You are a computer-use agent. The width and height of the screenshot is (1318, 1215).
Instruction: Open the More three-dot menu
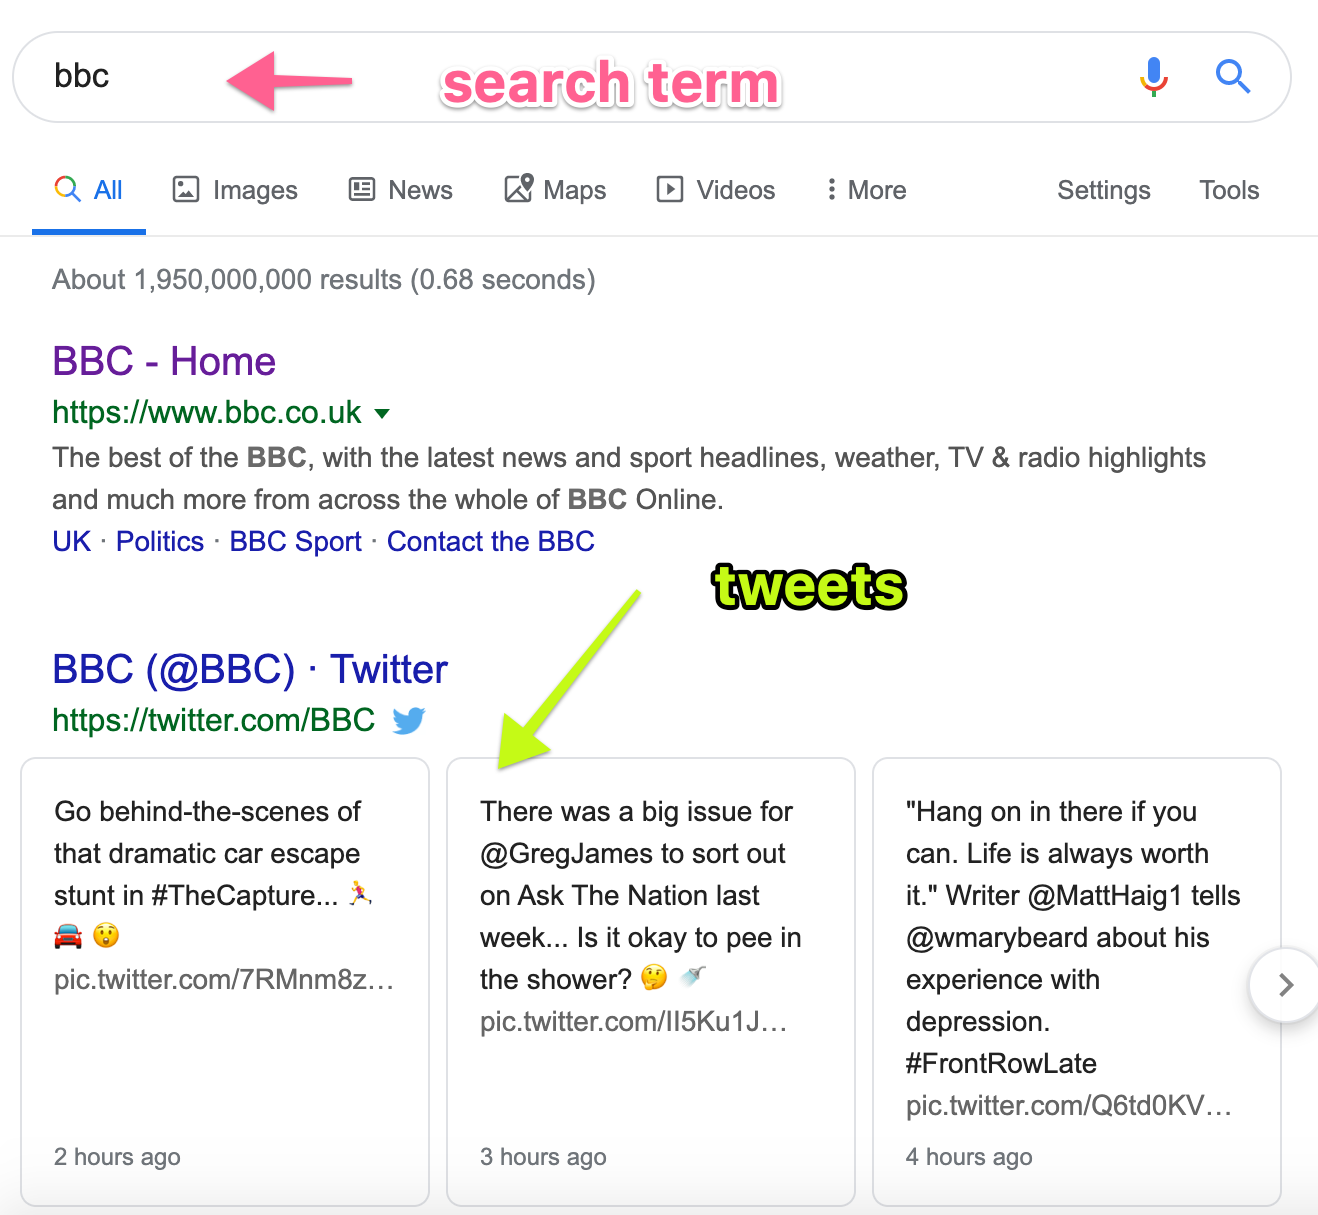(x=866, y=190)
